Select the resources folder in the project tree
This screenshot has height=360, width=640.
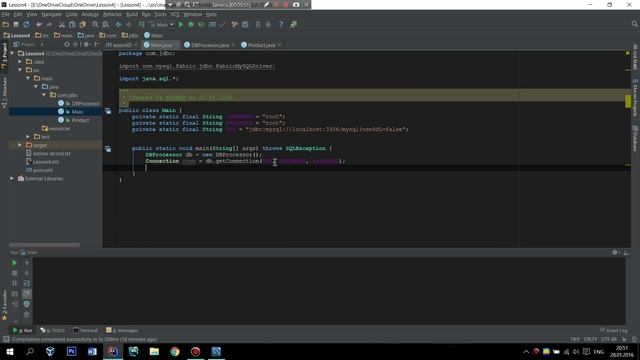(56, 128)
